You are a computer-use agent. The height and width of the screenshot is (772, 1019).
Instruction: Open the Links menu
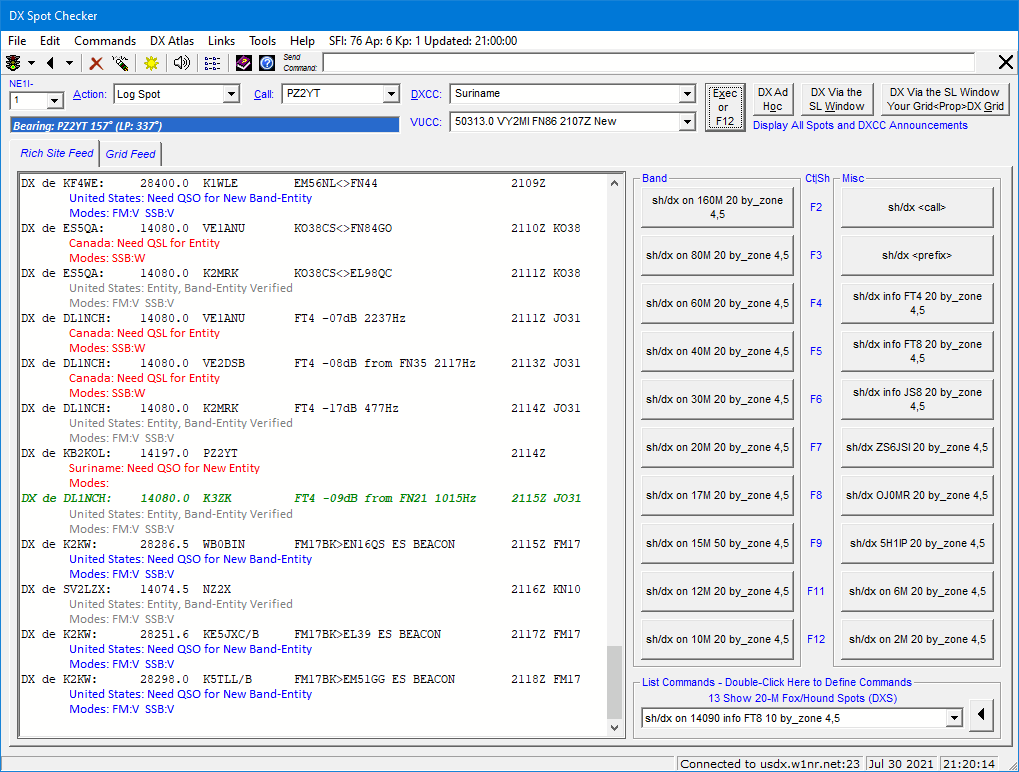click(222, 41)
